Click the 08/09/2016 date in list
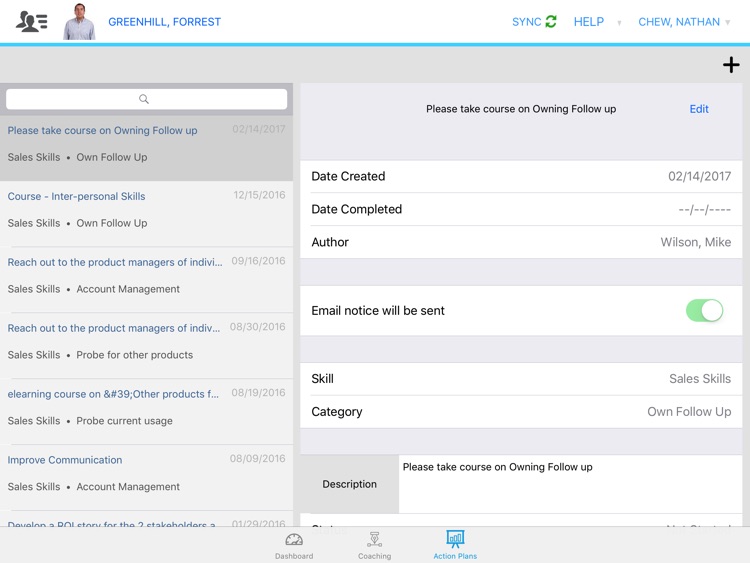This screenshot has height=563, width=750. 257,459
